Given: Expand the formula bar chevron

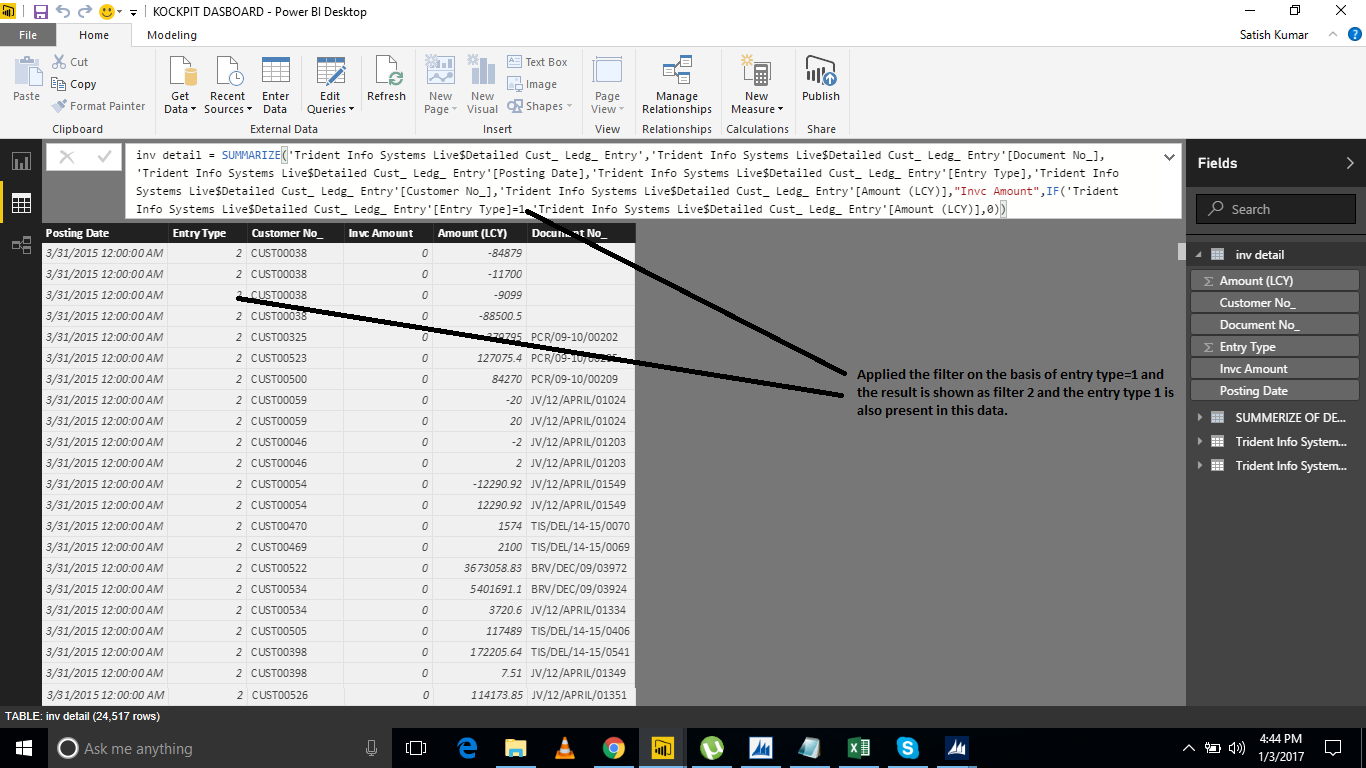Looking at the screenshot, I should 1168,157.
